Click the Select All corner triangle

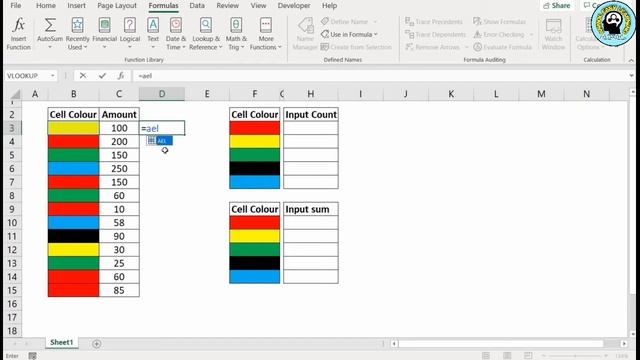coord(15,94)
